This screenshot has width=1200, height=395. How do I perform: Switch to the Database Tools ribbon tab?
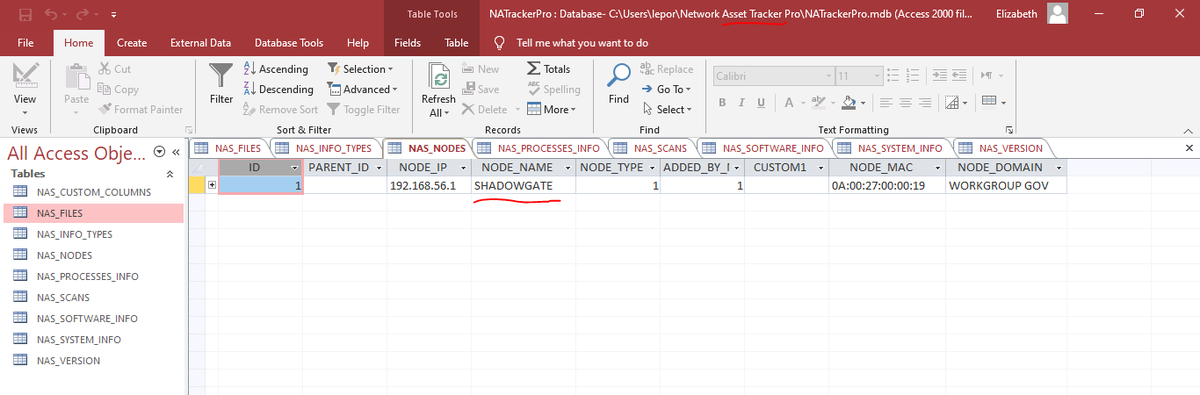(x=289, y=43)
